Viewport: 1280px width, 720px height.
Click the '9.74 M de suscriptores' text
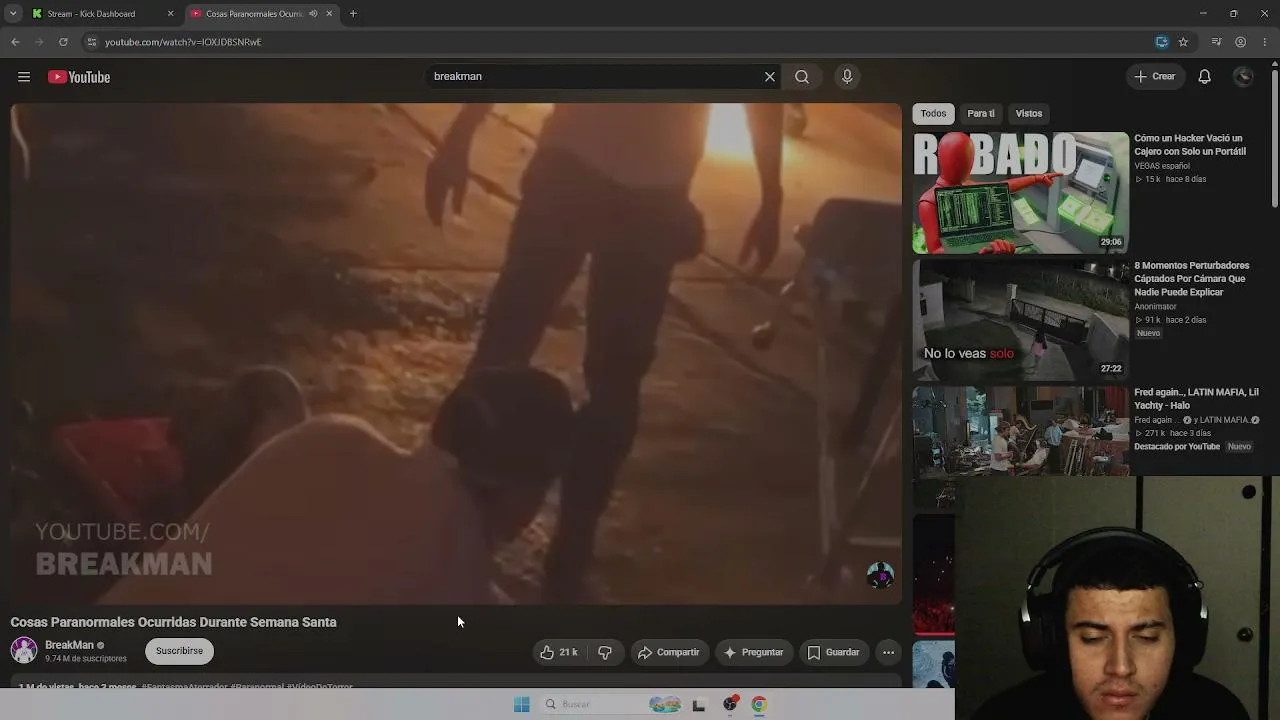click(86, 659)
